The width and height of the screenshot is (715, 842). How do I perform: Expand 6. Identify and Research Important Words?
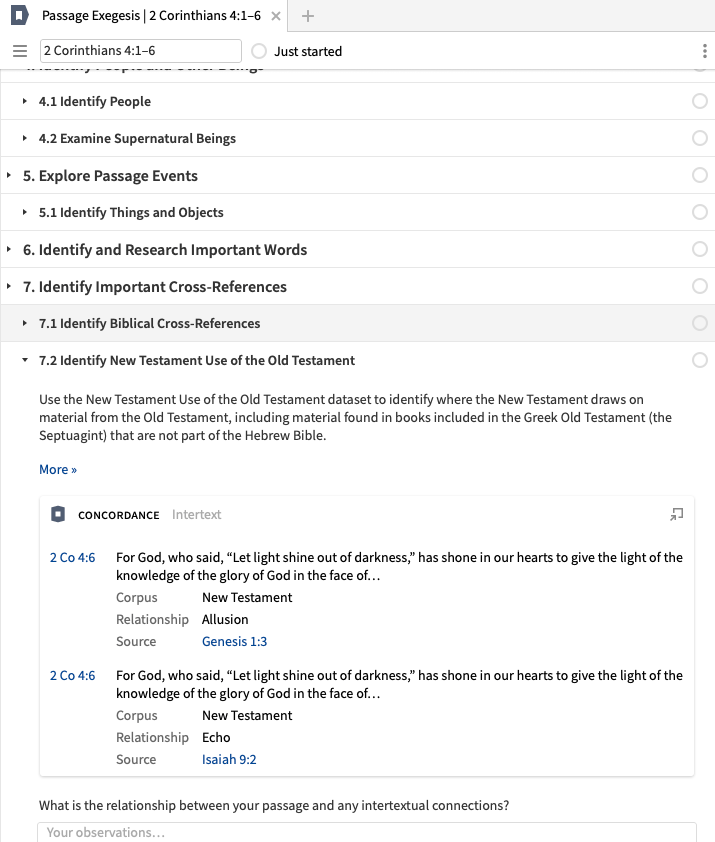(x=9, y=250)
